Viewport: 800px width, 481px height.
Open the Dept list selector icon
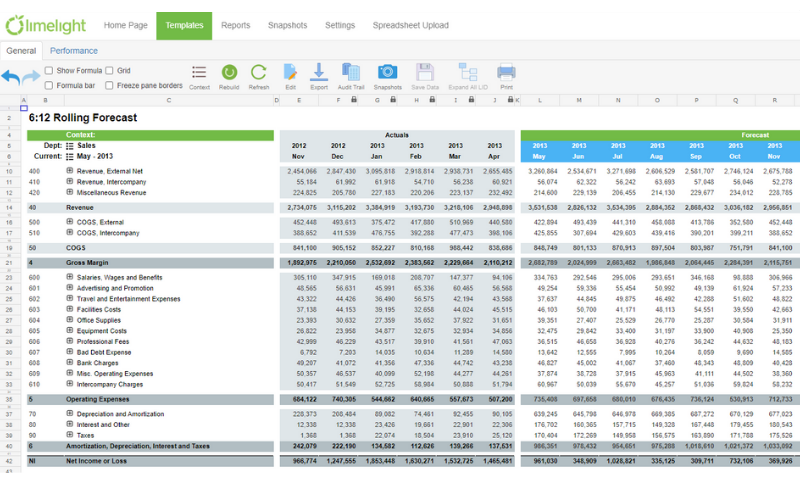(x=70, y=146)
